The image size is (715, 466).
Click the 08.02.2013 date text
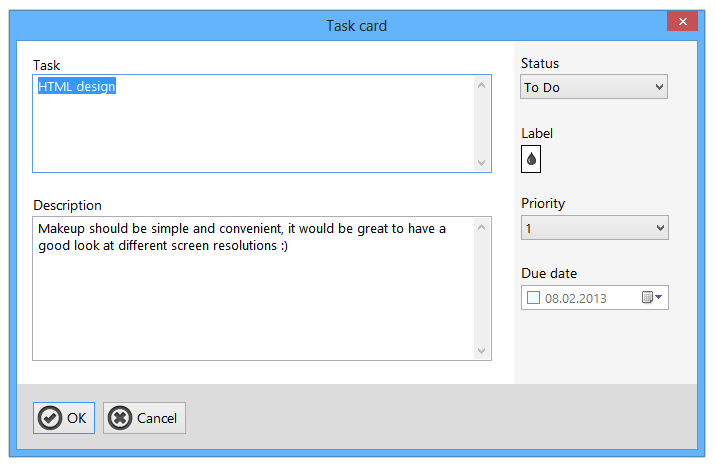point(575,298)
